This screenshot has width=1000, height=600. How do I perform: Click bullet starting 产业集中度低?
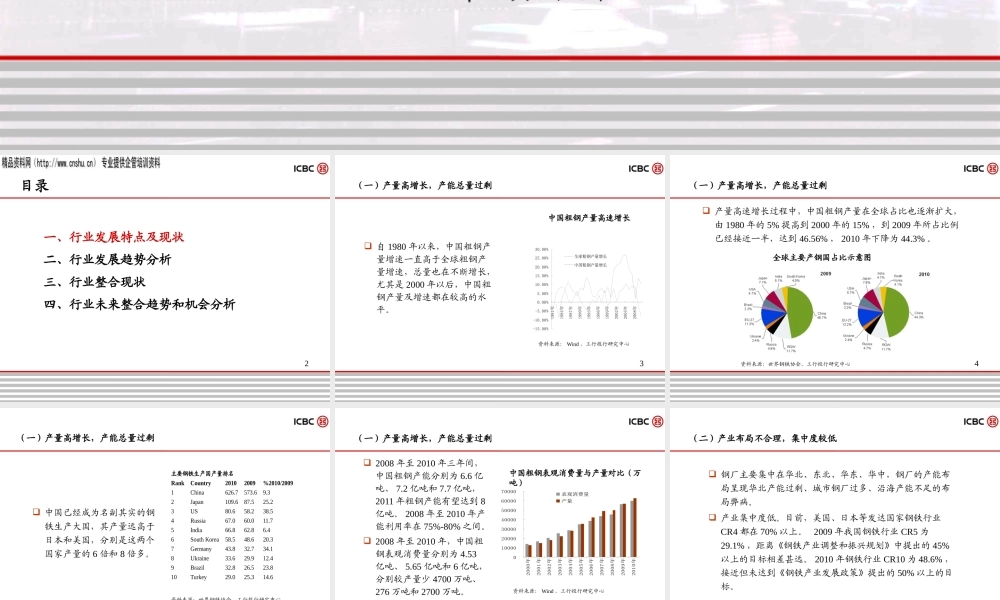(x=836, y=552)
